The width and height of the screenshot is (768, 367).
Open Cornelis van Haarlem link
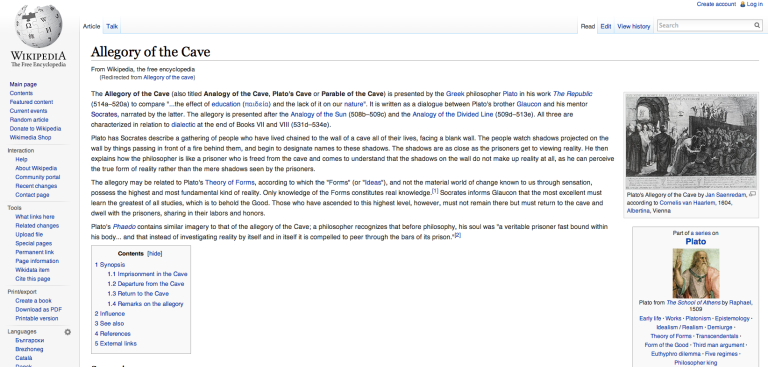coord(687,202)
